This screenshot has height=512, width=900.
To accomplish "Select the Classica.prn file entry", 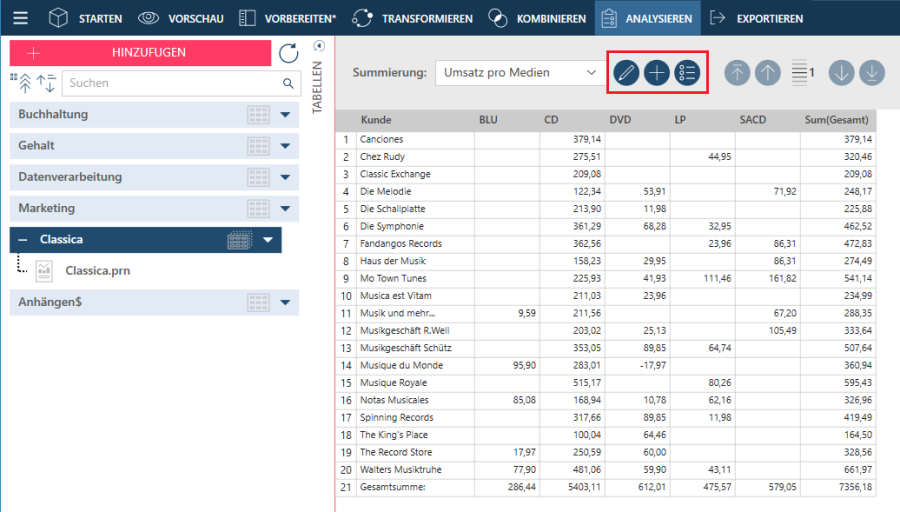I will click(x=97, y=270).
